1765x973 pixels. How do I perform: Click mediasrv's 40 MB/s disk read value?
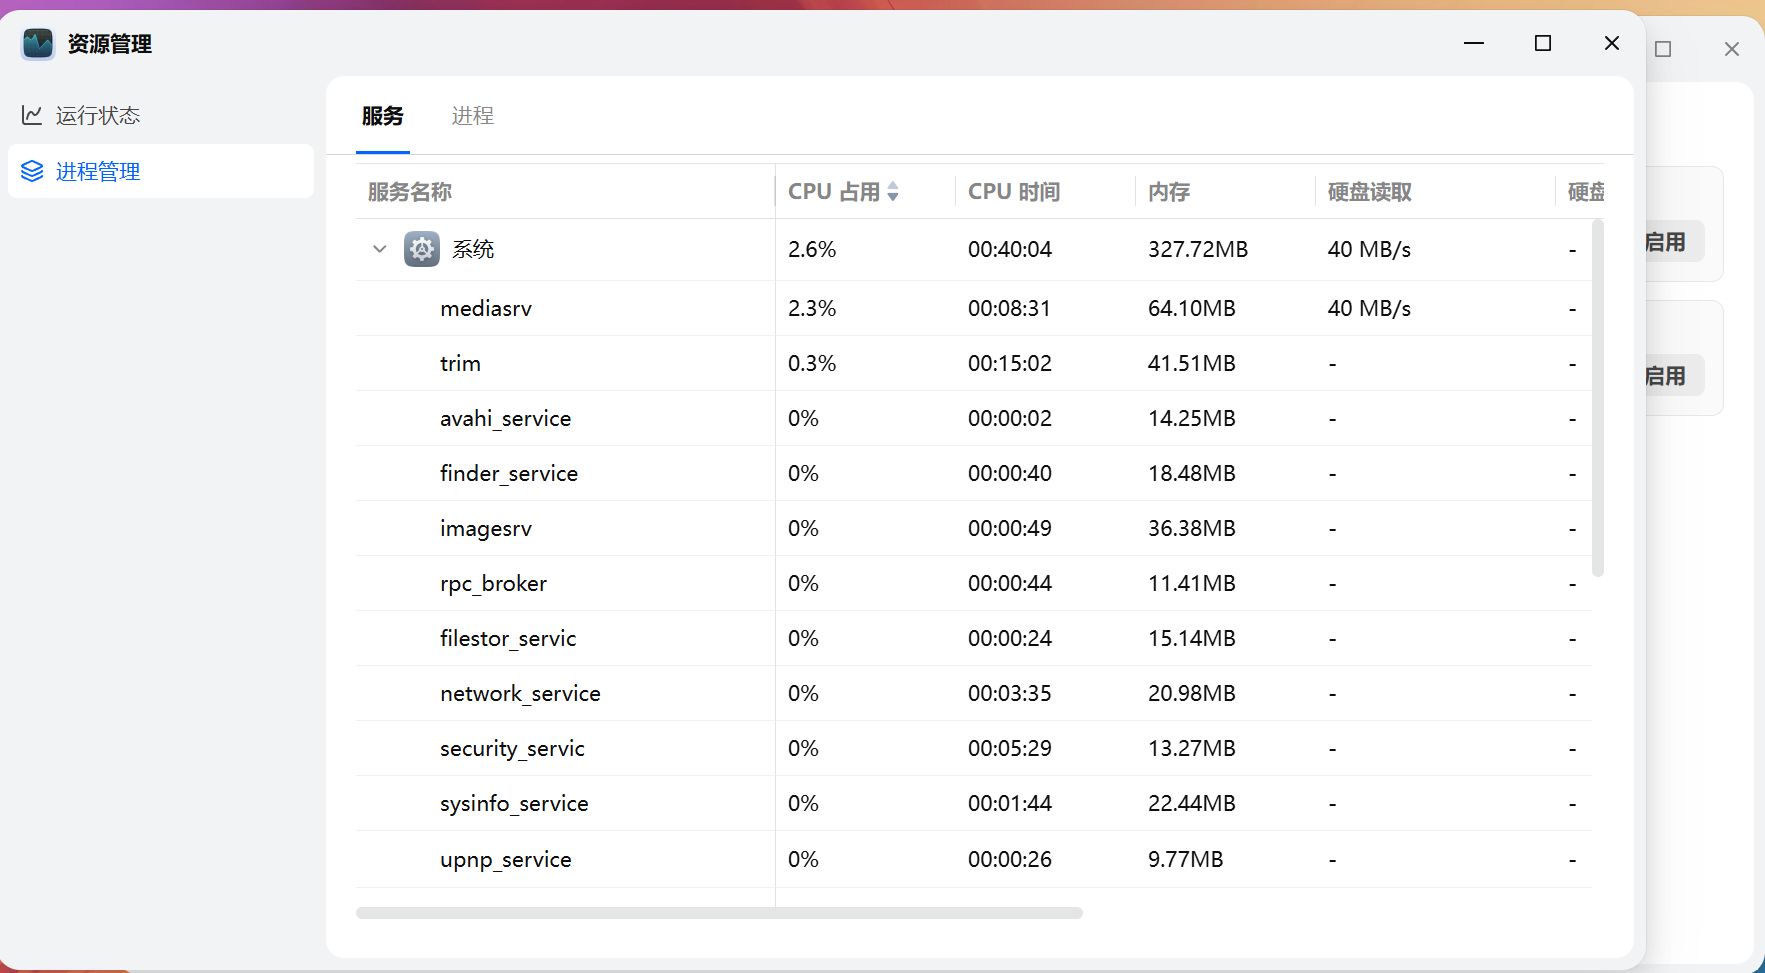click(x=1369, y=308)
